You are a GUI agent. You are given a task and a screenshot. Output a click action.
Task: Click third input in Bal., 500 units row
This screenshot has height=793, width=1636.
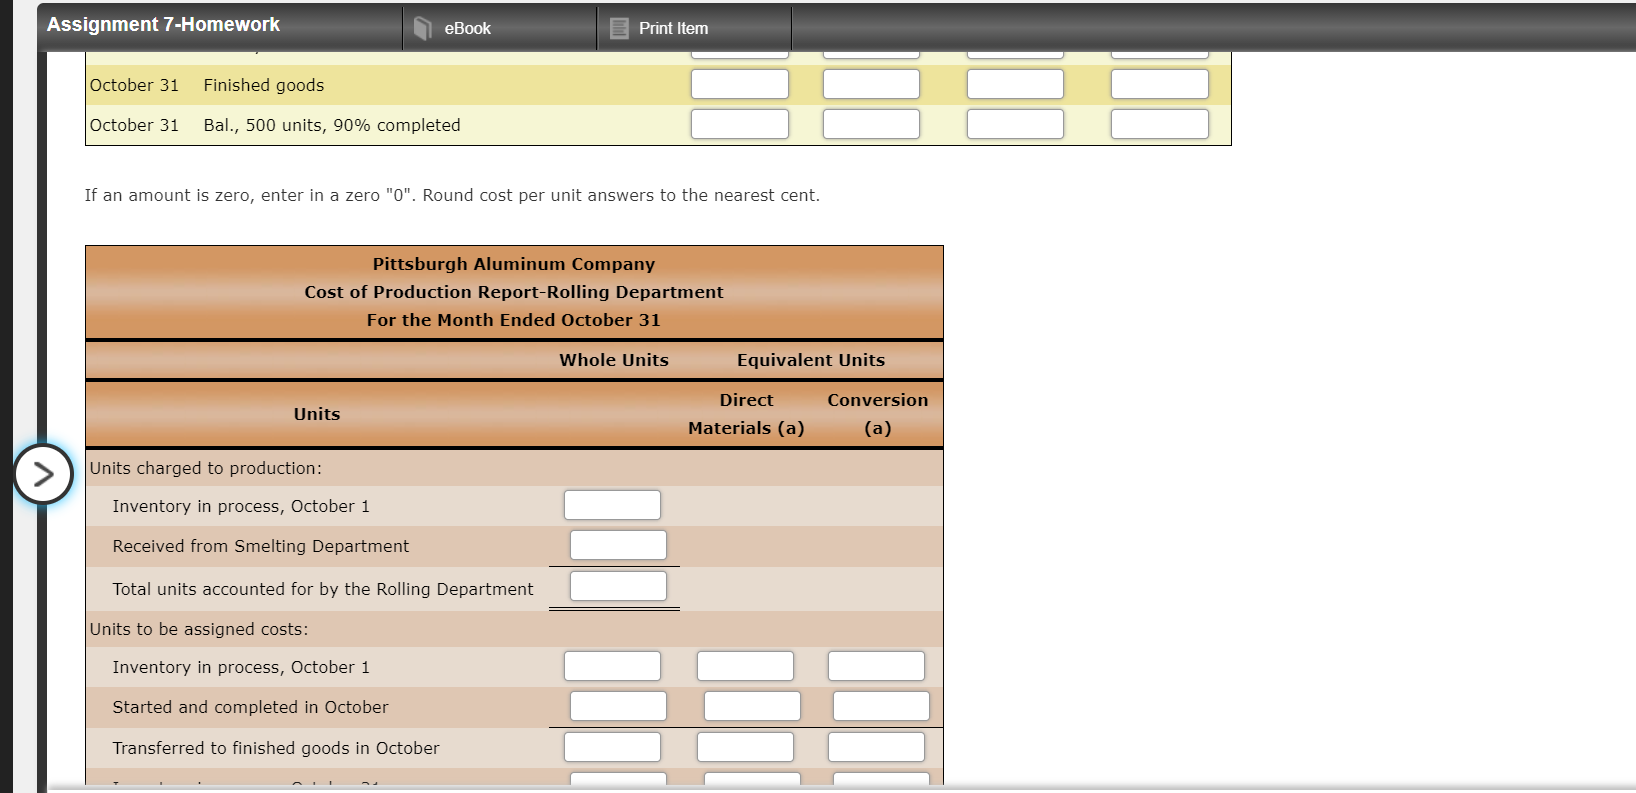1015,124
